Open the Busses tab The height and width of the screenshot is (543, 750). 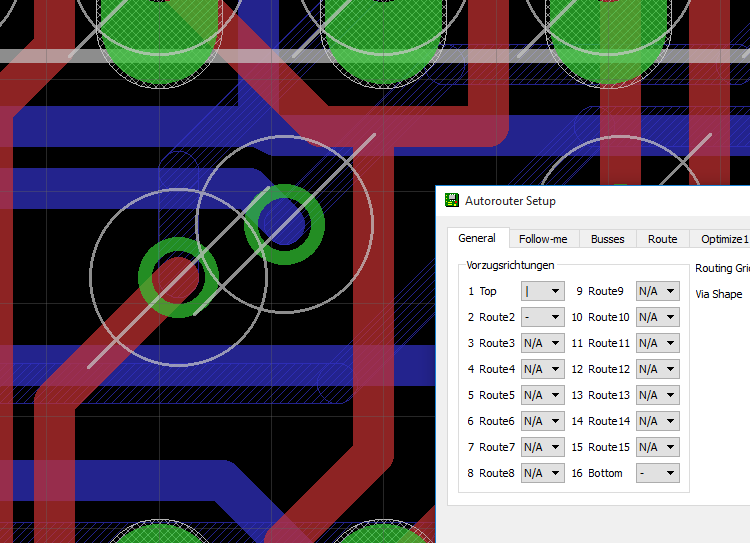tap(607, 239)
